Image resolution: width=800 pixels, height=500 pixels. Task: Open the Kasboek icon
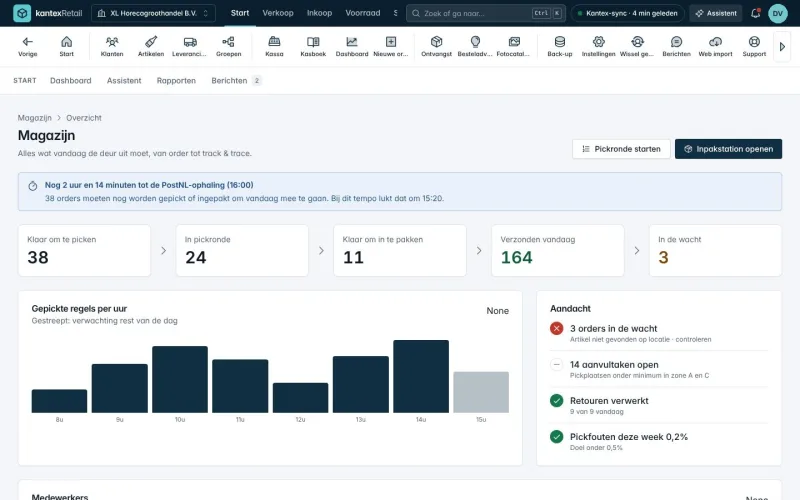coord(313,46)
